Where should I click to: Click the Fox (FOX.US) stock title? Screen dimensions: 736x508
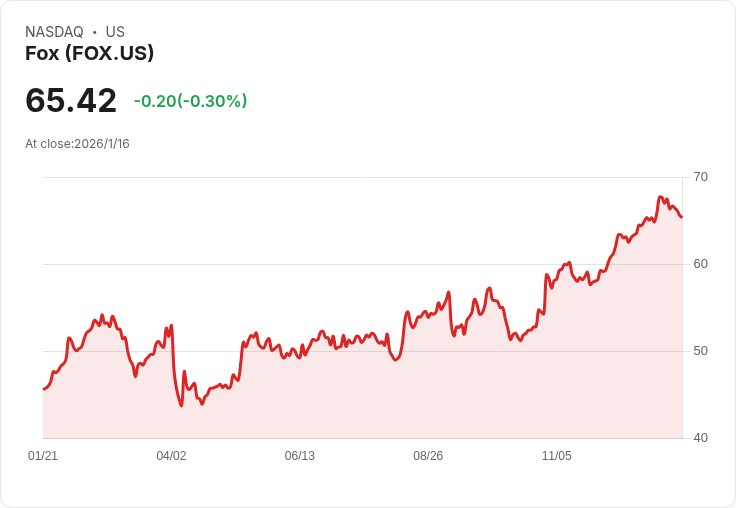(90, 54)
